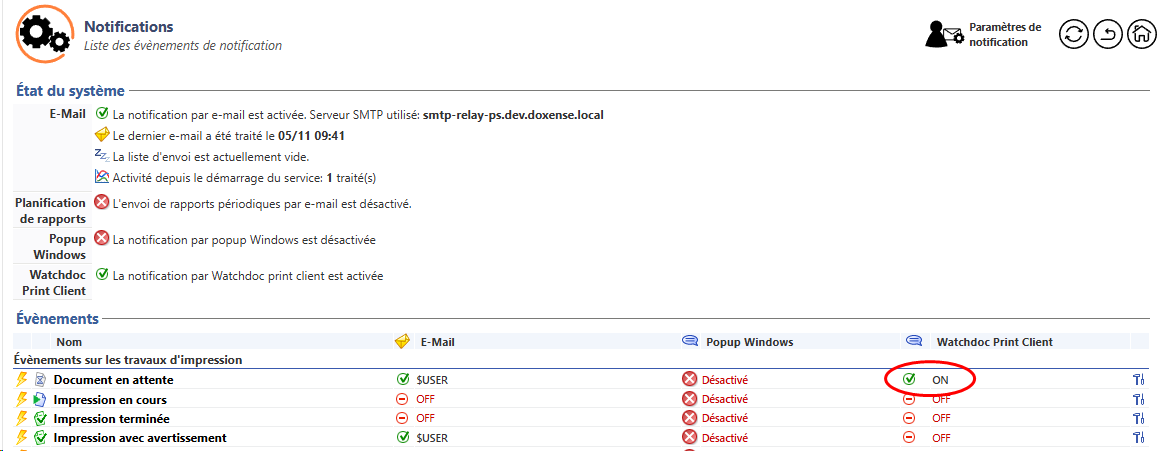Click the E-Mail column header

(437, 342)
